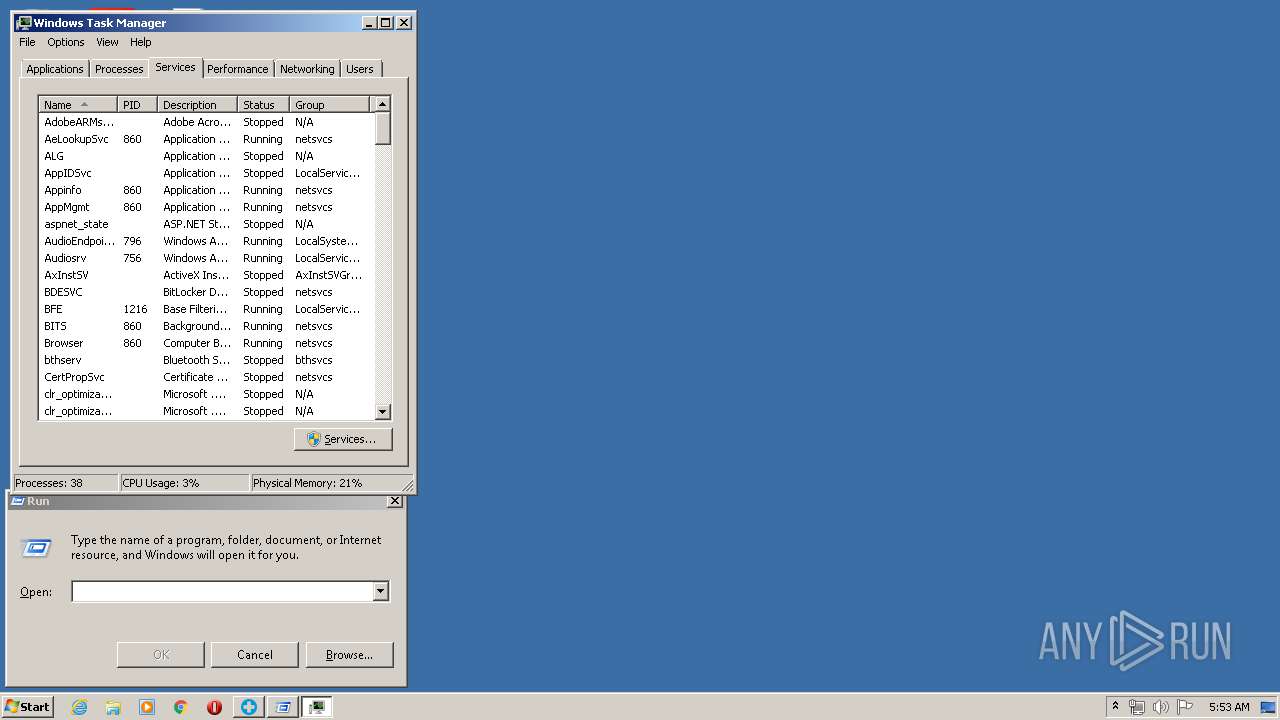Open the Options menu in Task Manager

(66, 42)
